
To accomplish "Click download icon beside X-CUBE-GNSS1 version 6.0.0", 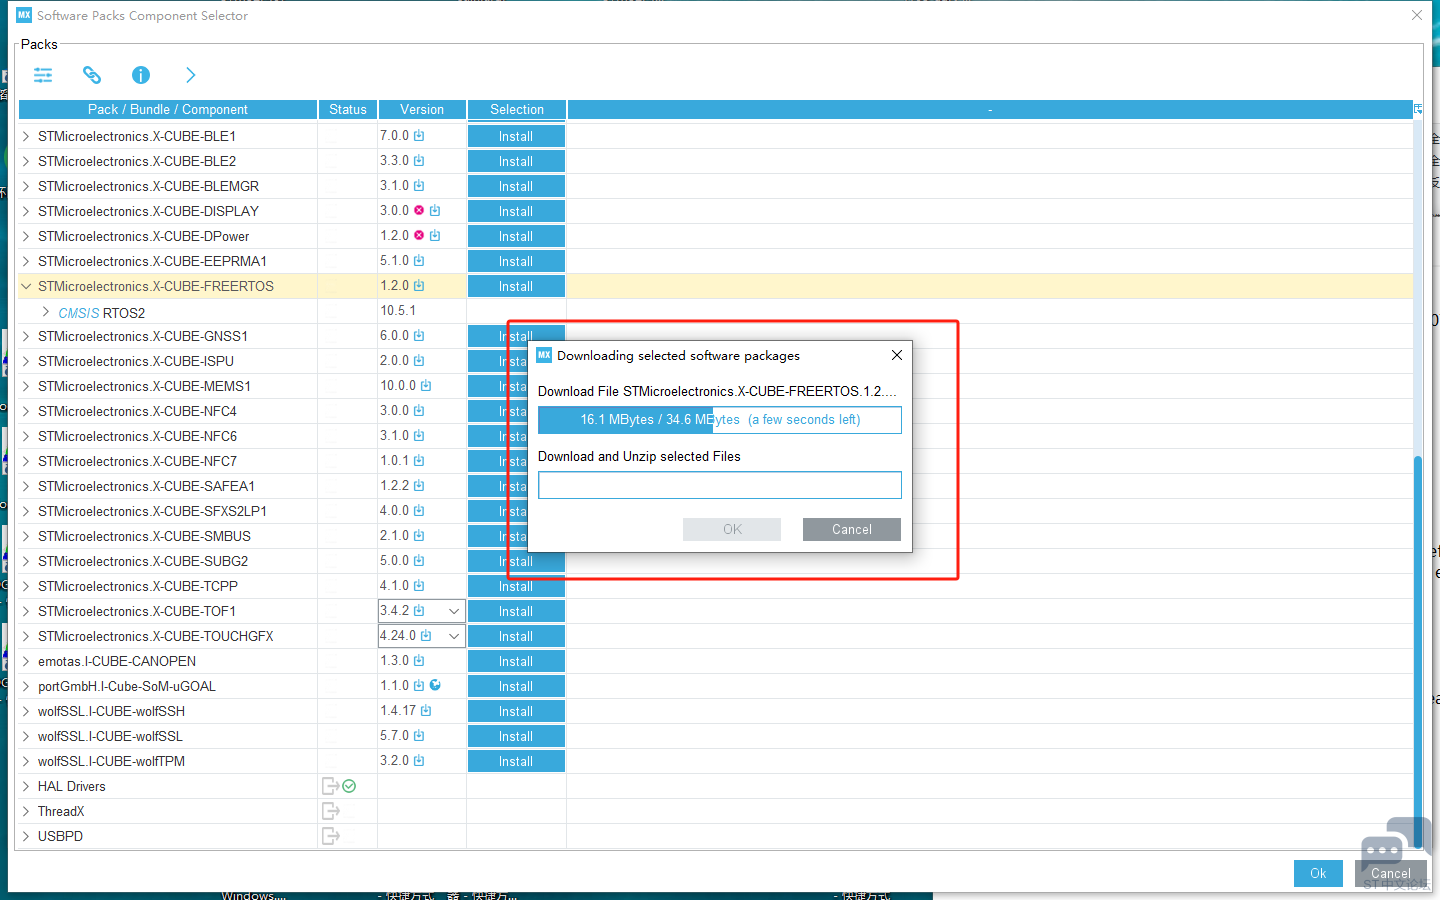I will pyautogui.click(x=419, y=336).
